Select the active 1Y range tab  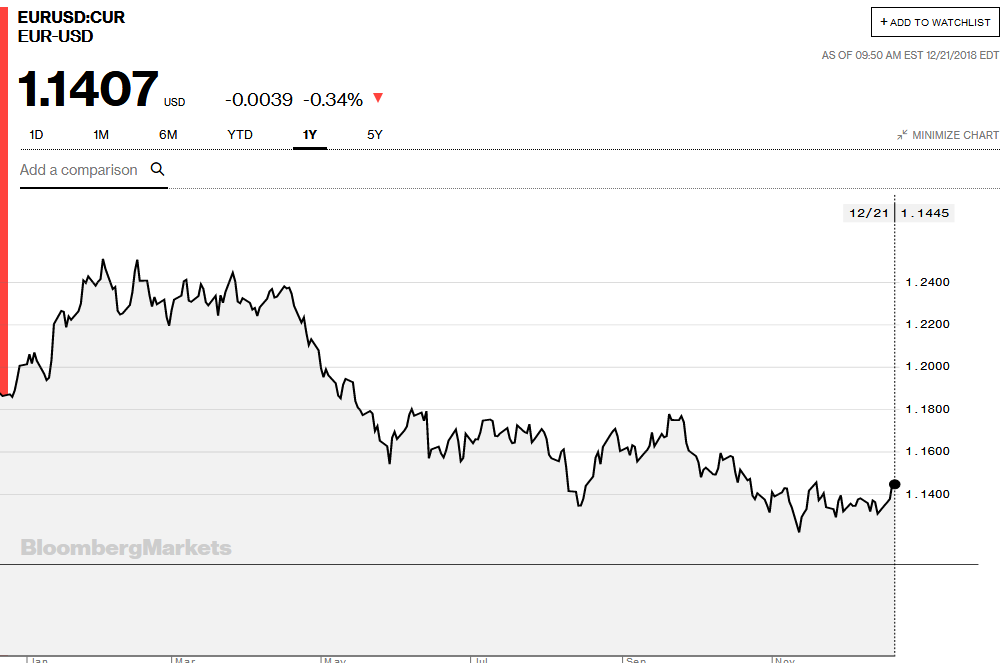[x=310, y=134]
